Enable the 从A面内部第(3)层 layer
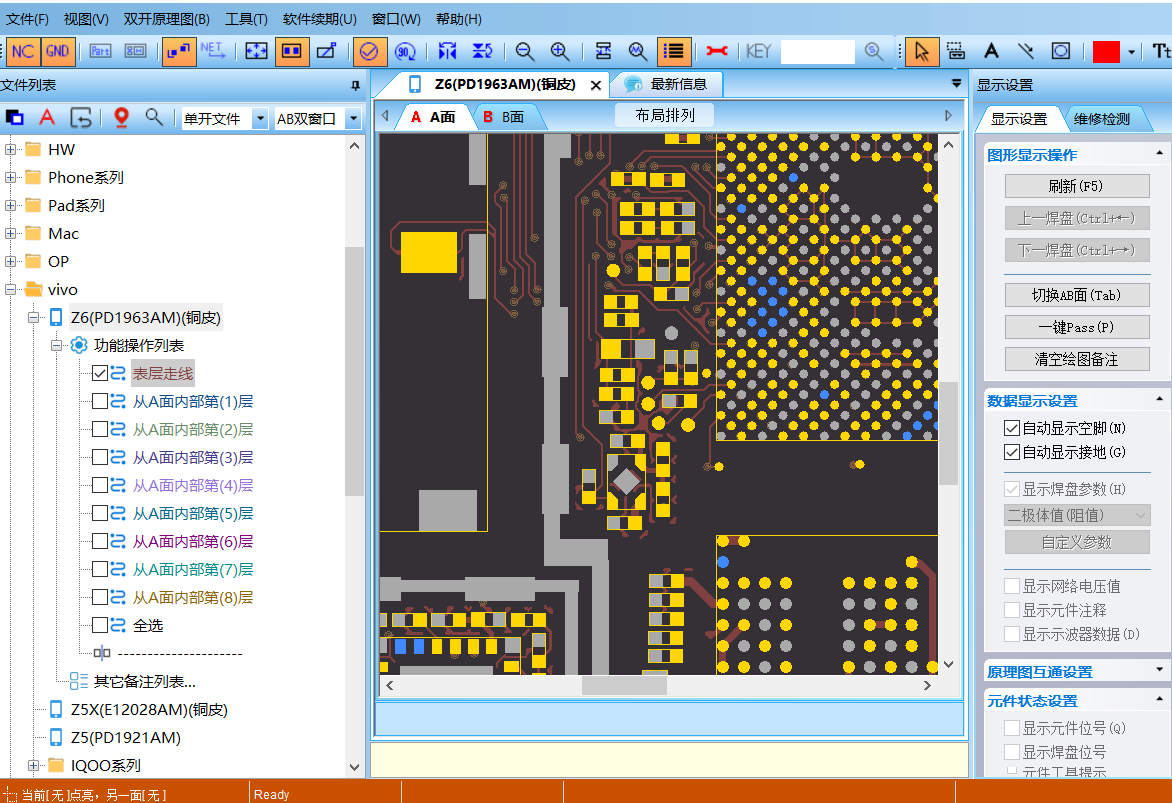Image resolution: width=1172 pixels, height=803 pixels. (x=98, y=457)
